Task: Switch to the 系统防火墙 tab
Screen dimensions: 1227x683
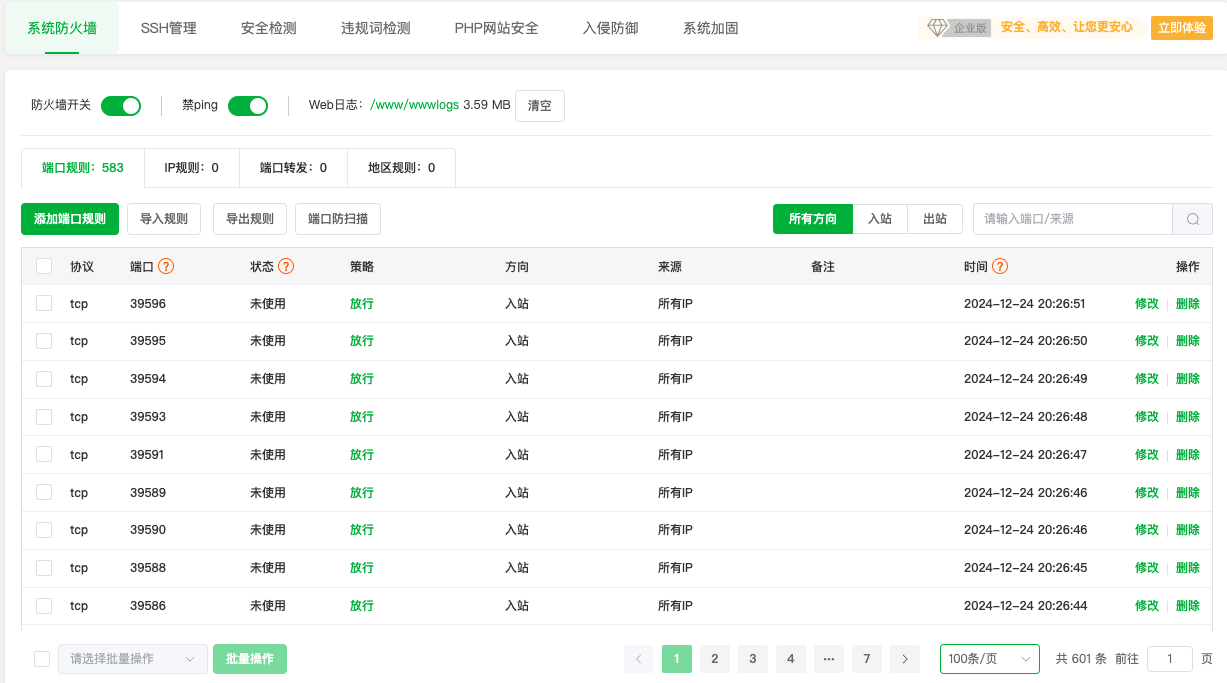Action: click(62, 28)
